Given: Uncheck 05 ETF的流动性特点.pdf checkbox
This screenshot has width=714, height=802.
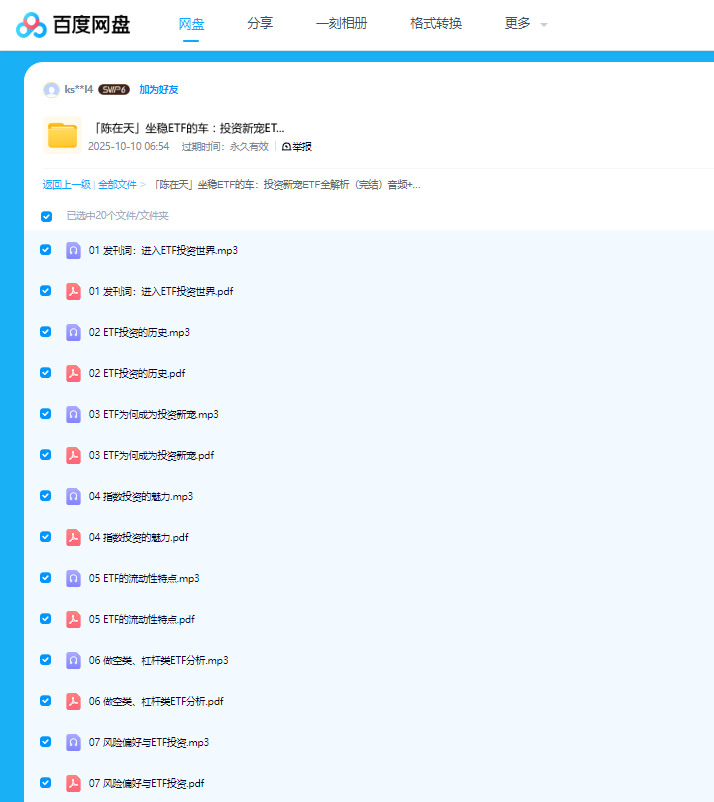Looking at the screenshot, I should (x=46, y=618).
